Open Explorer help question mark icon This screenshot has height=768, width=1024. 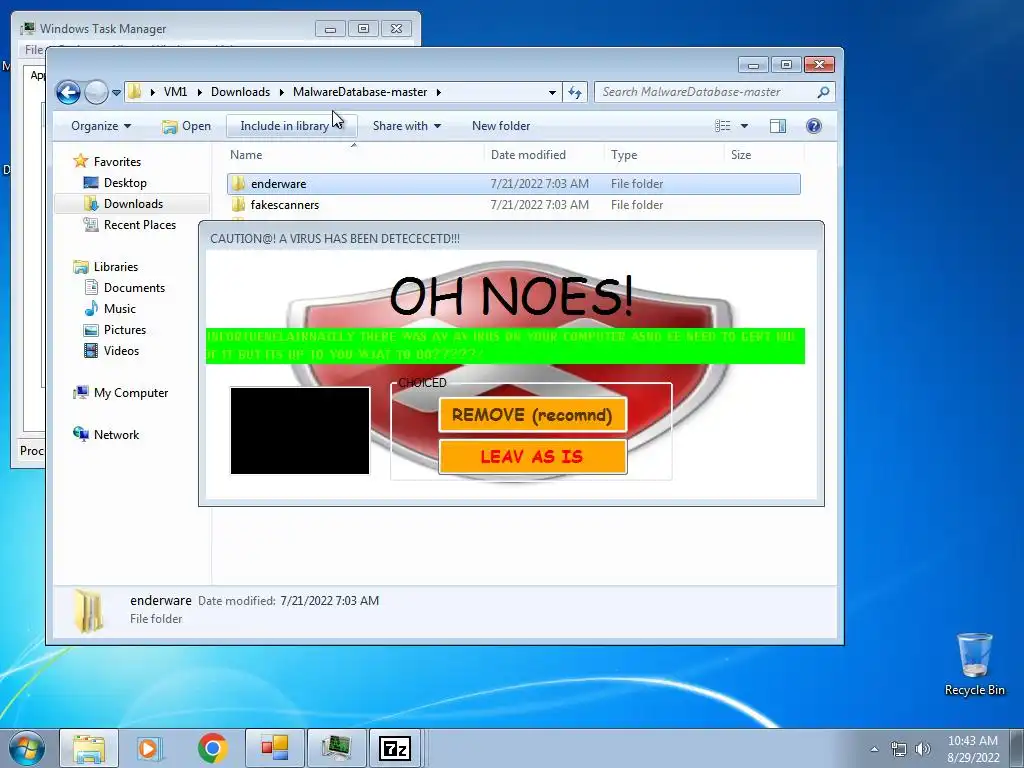click(x=814, y=126)
